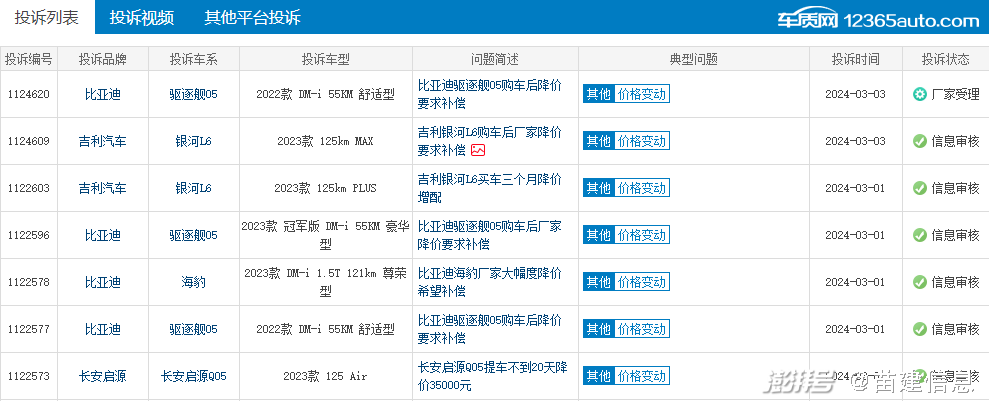Click model text 2023款 125km PLUS
989x401 pixels.
[325, 188]
